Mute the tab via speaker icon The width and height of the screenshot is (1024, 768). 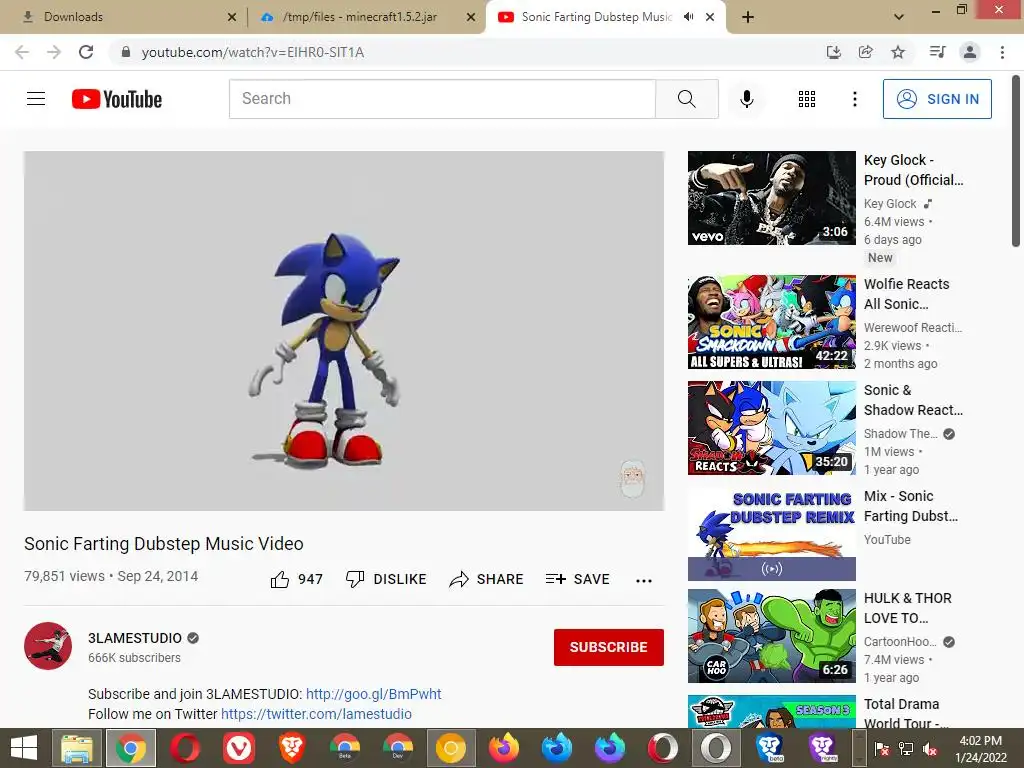[x=688, y=17]
